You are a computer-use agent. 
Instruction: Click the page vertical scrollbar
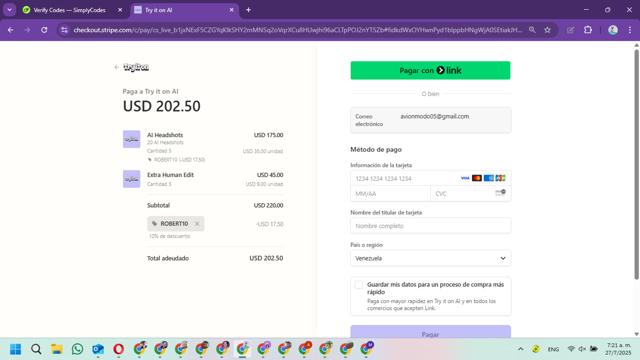click(636, 163)
